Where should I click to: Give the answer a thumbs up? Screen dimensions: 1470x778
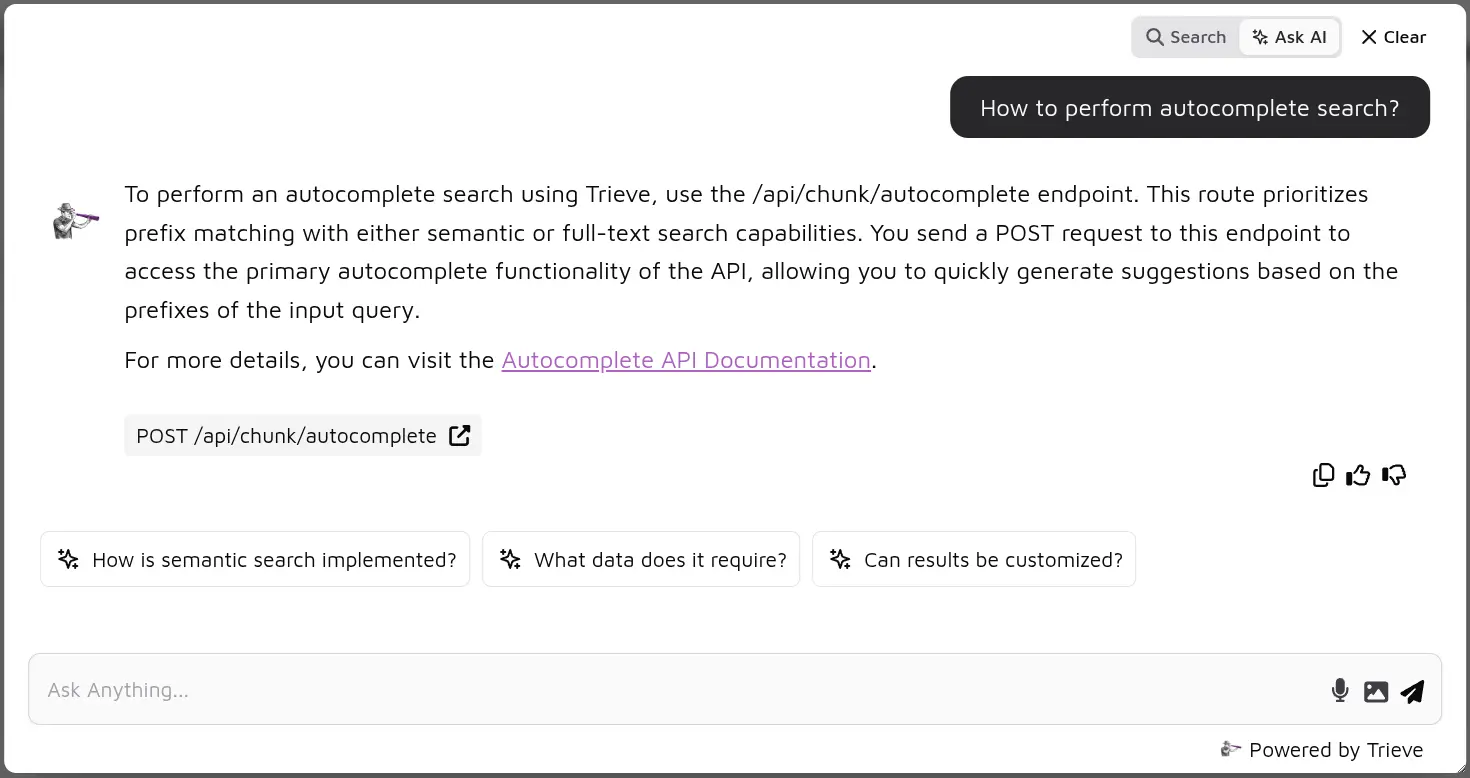click(x=1358, y=475)
